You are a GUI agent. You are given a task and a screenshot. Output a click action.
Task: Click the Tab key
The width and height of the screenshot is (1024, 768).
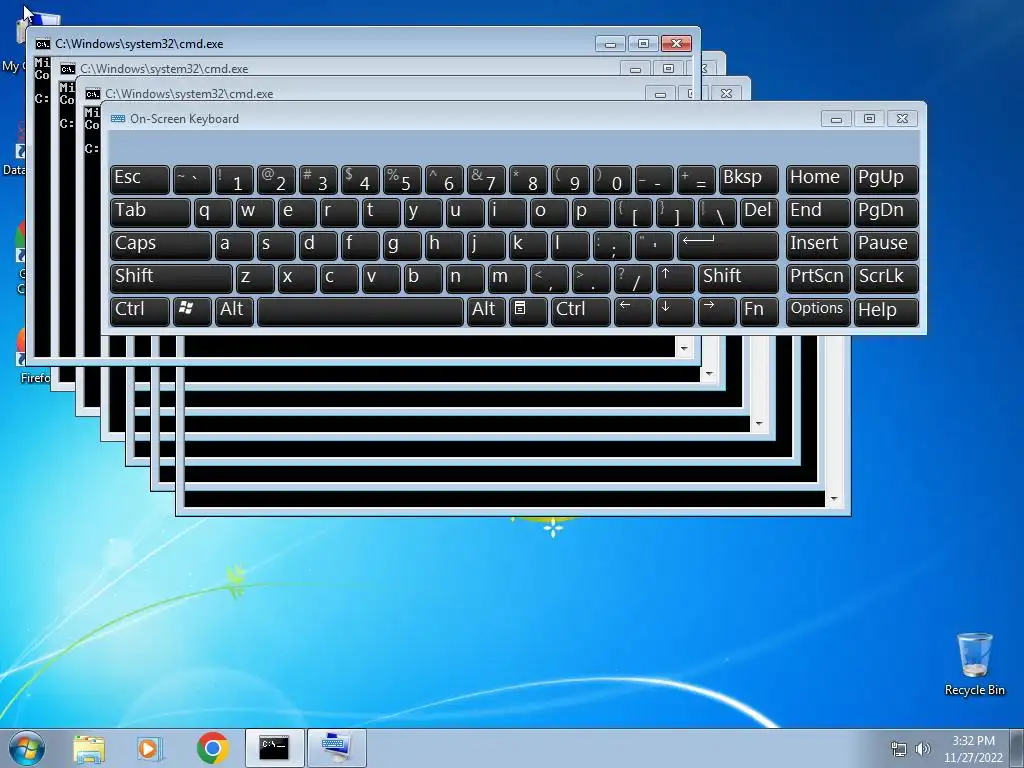pos(150,212)
